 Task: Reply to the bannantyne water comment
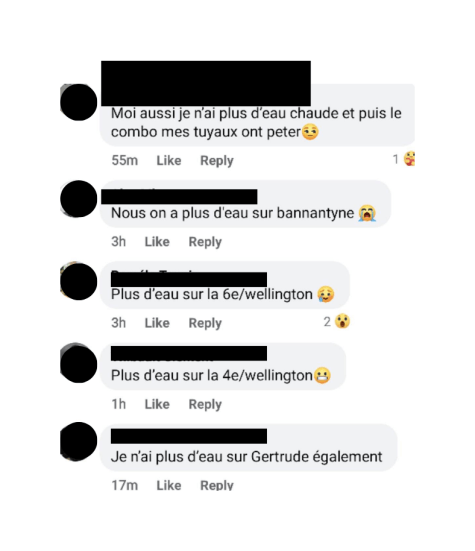tap(205, 242)
